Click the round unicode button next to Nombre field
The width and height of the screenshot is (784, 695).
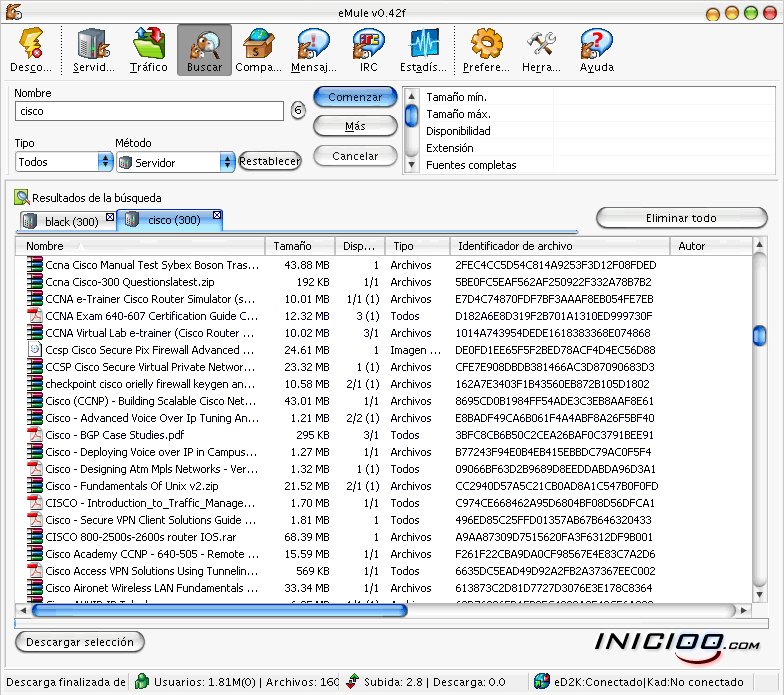click(x=298, y=110)
